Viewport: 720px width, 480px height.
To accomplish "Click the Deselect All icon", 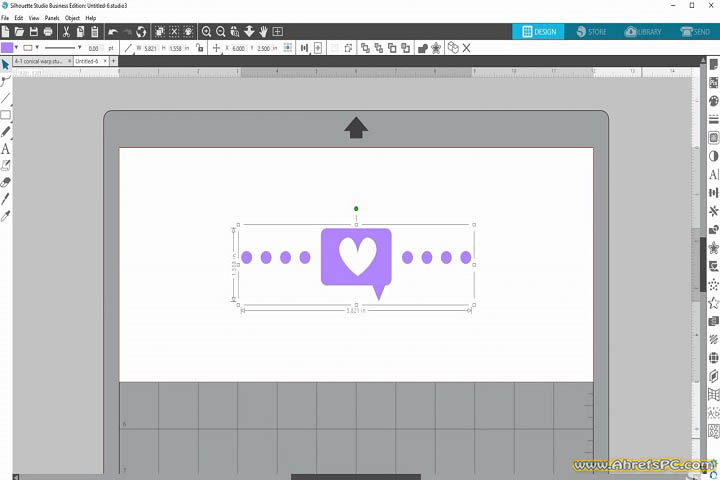I will tap(174, 32).
